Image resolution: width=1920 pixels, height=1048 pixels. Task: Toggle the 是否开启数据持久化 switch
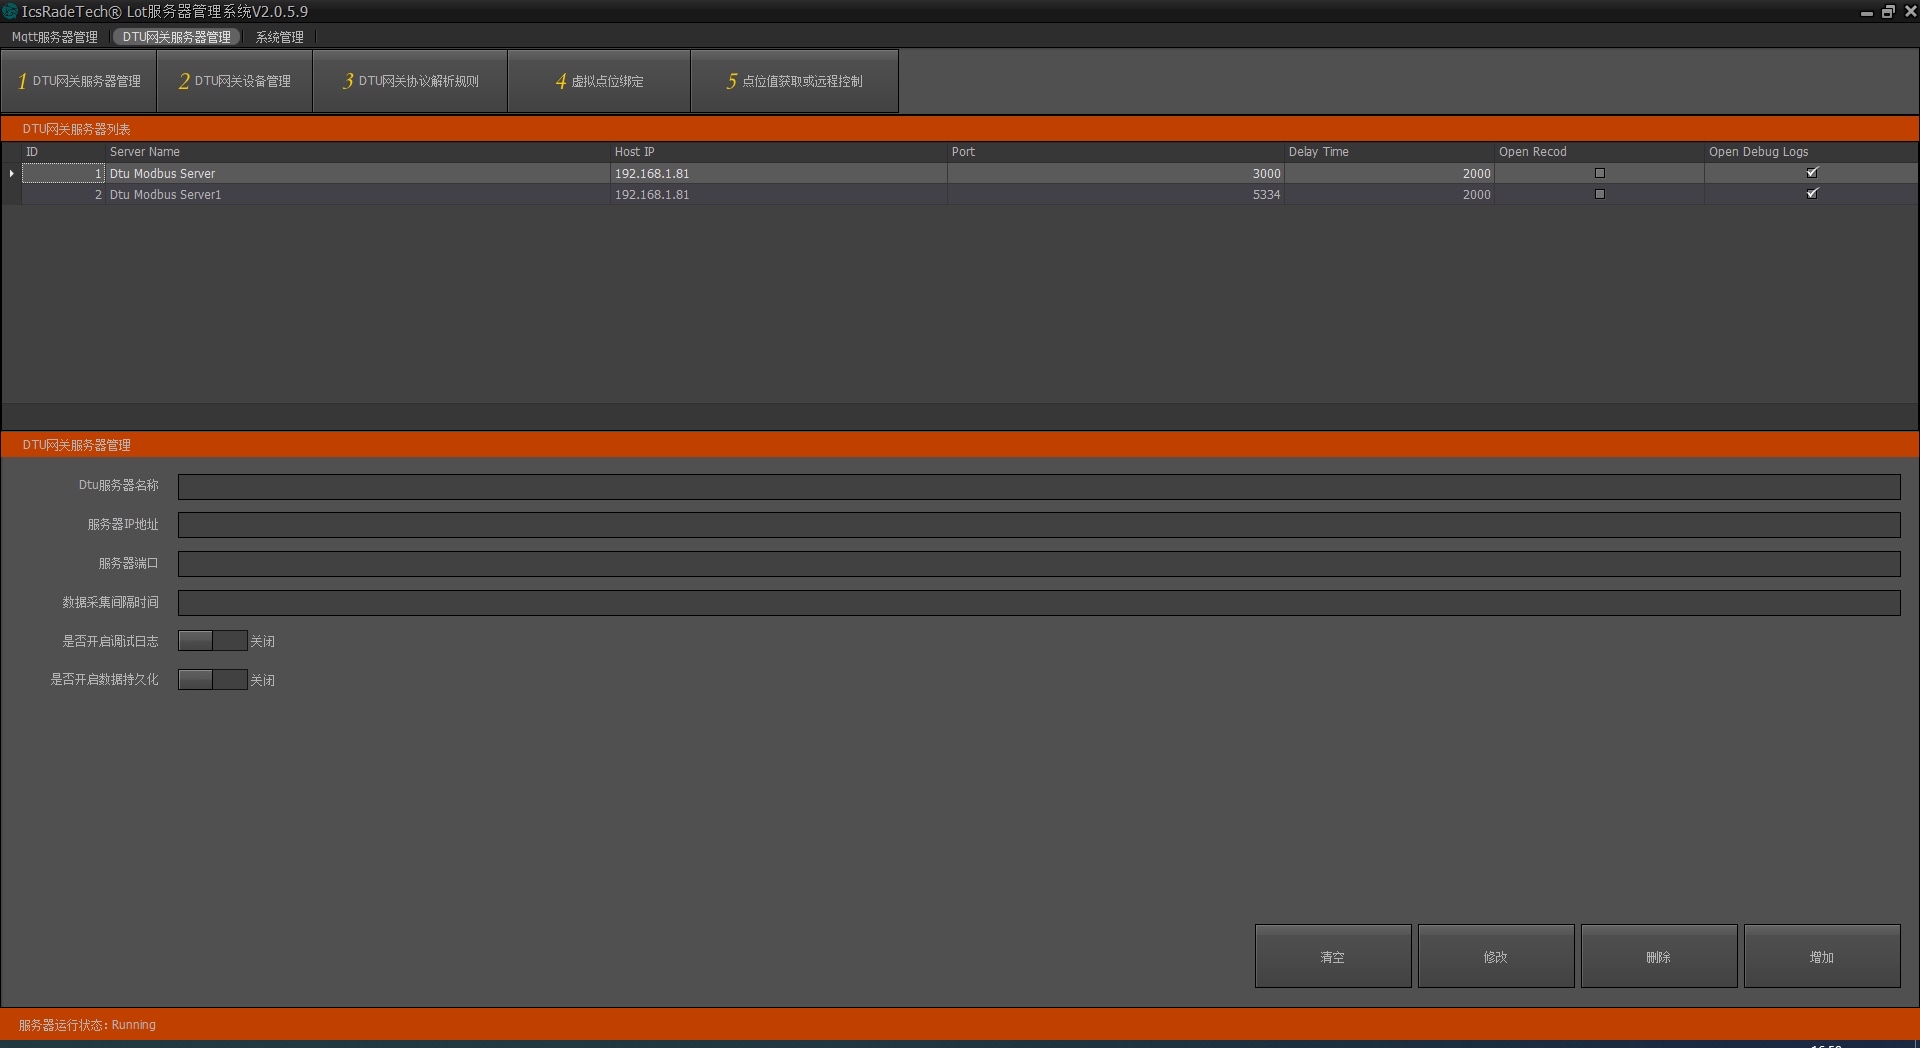pyautogui.click(x=212, y=680)
